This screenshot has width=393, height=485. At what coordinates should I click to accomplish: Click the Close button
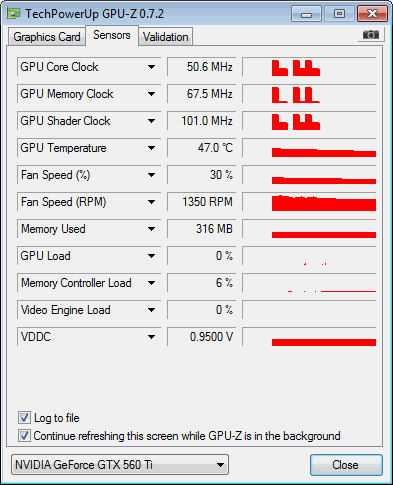[346, 465]
